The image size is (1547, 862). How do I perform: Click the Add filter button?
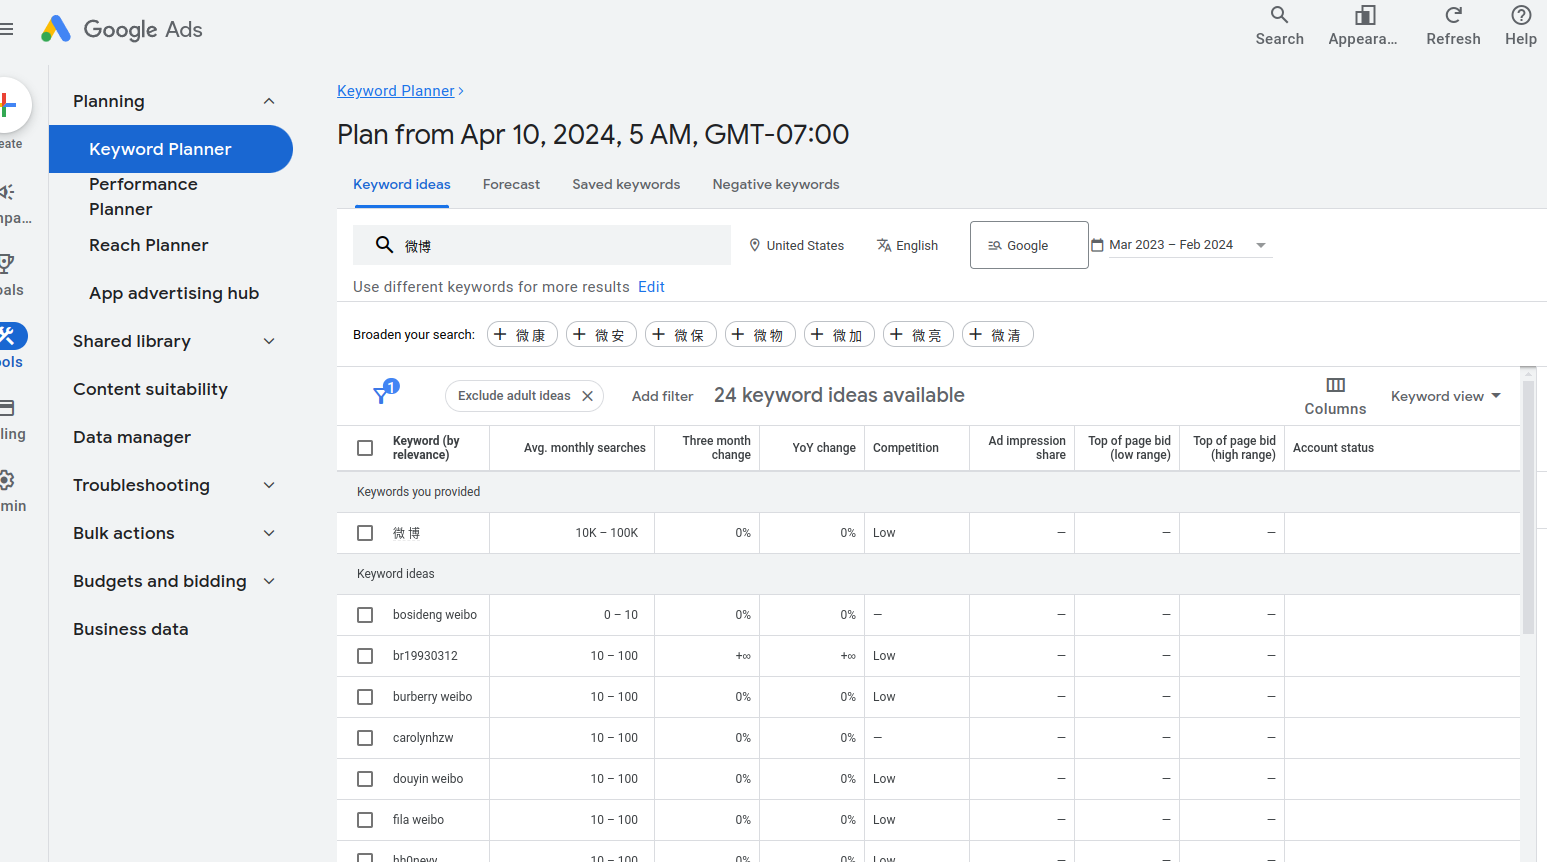click(x=662, y=396)
